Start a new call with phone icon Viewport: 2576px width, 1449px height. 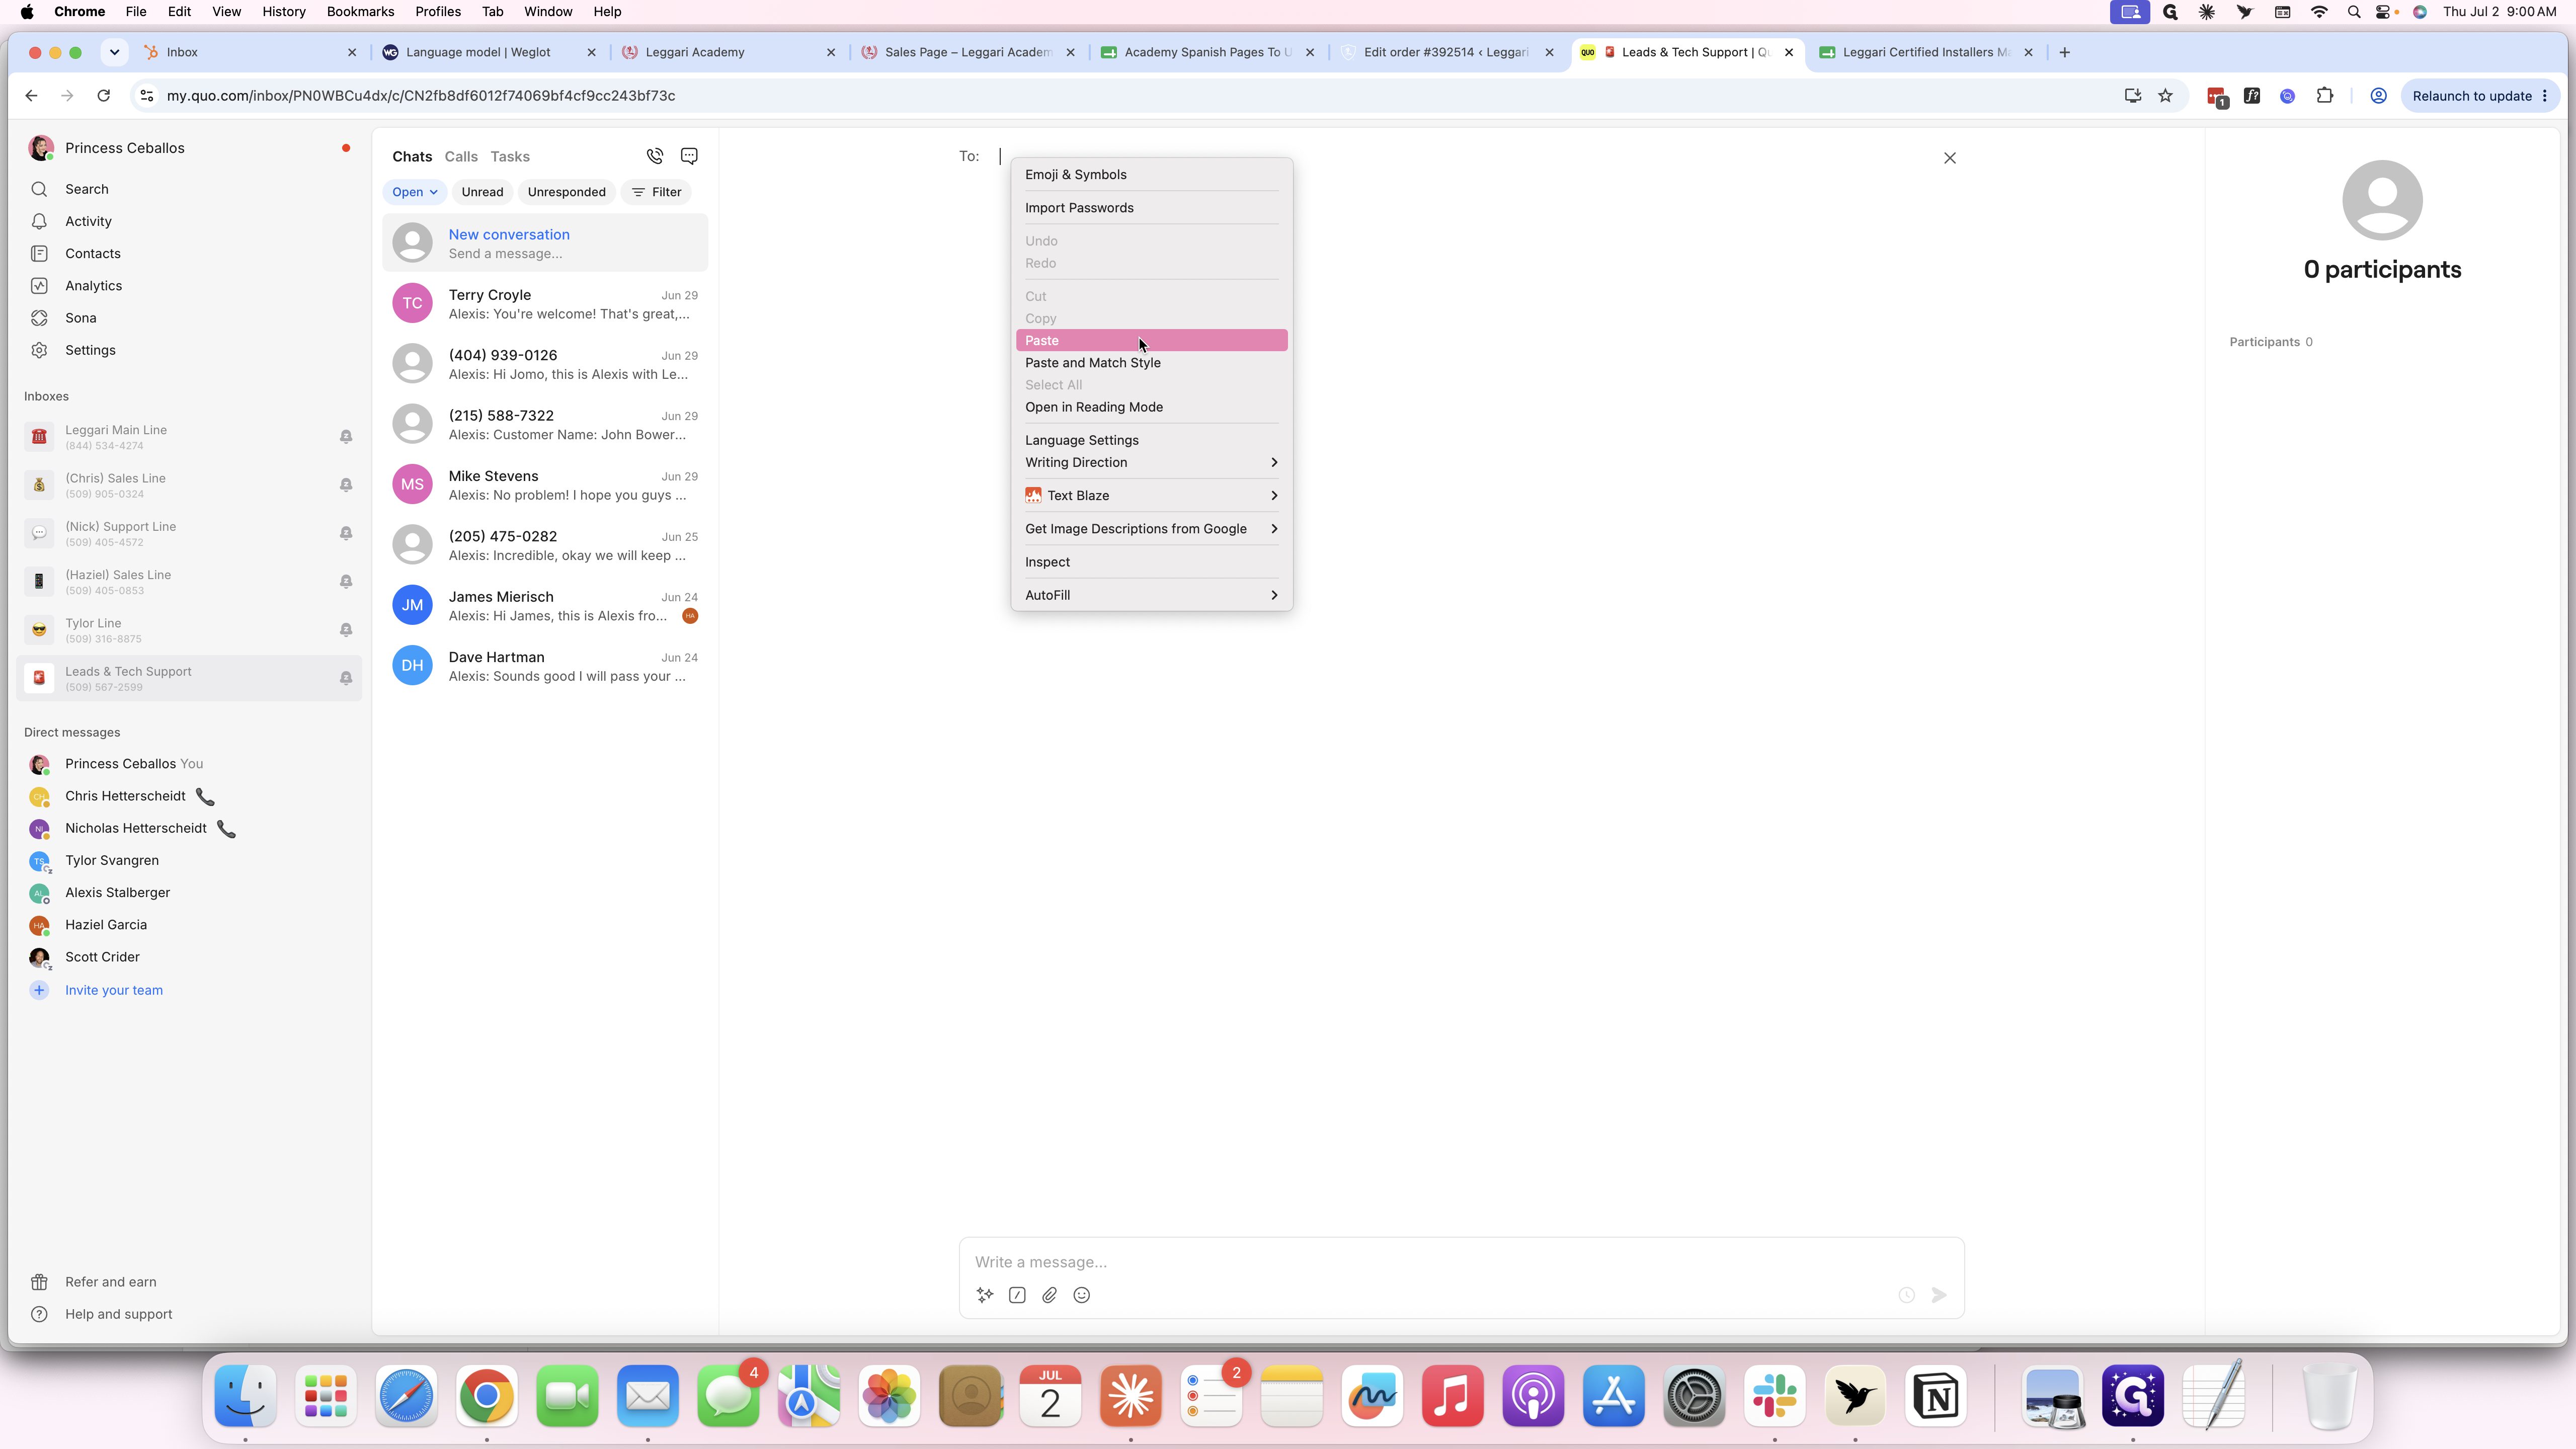point(654,156)
